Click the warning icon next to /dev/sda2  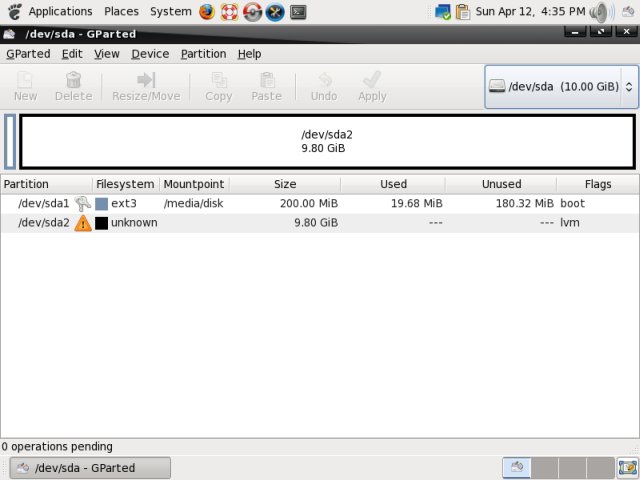[83, 223]
